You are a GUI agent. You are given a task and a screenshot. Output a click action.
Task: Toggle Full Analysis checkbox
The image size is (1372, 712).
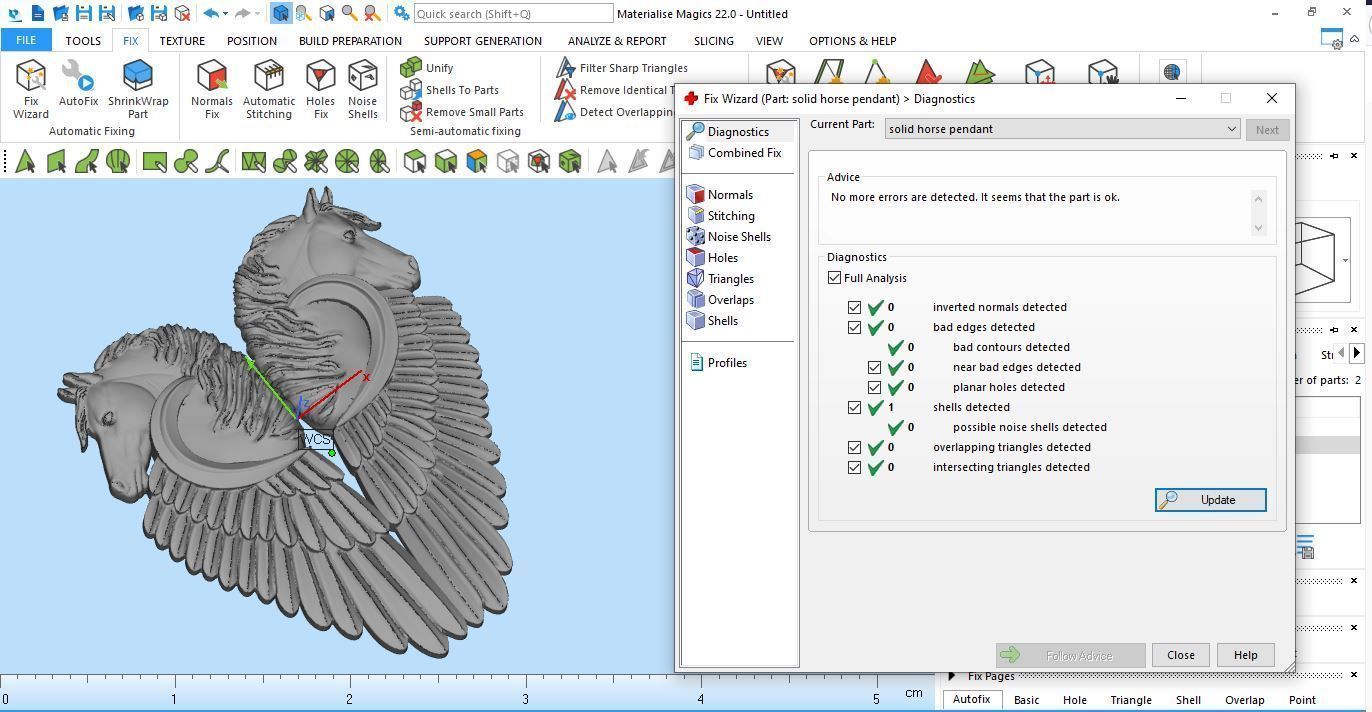(835, 278)
